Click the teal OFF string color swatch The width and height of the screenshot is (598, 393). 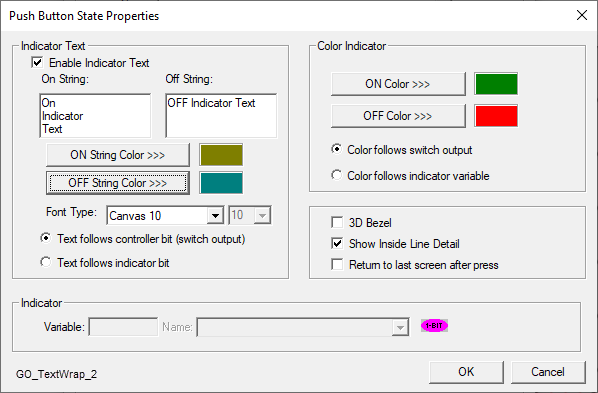(221, 183)
